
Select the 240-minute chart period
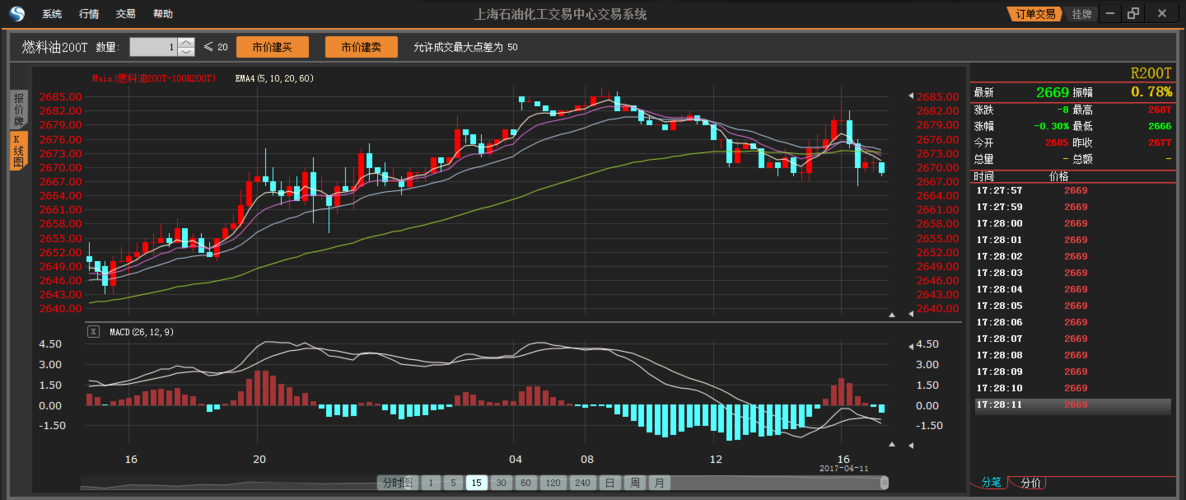(x=582, y=483)
